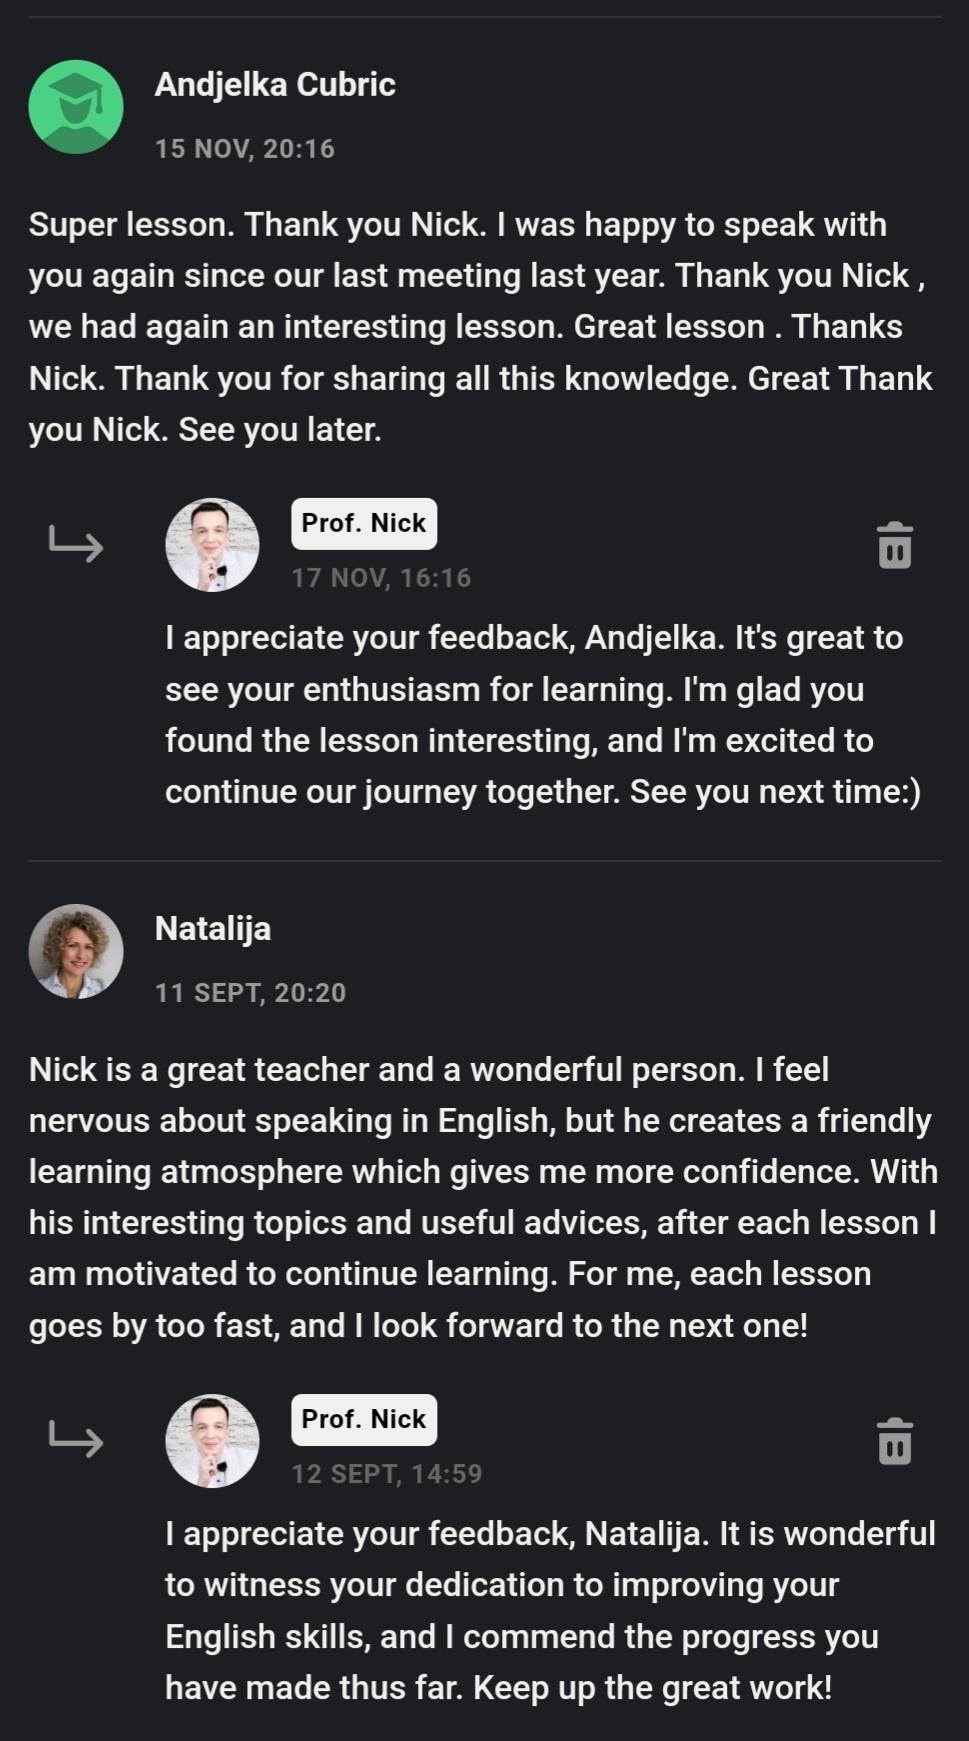Delete Prof. Nick's reply to Andjelka
This screenshot has width=969, height=1741.
(x=894, y=545)
